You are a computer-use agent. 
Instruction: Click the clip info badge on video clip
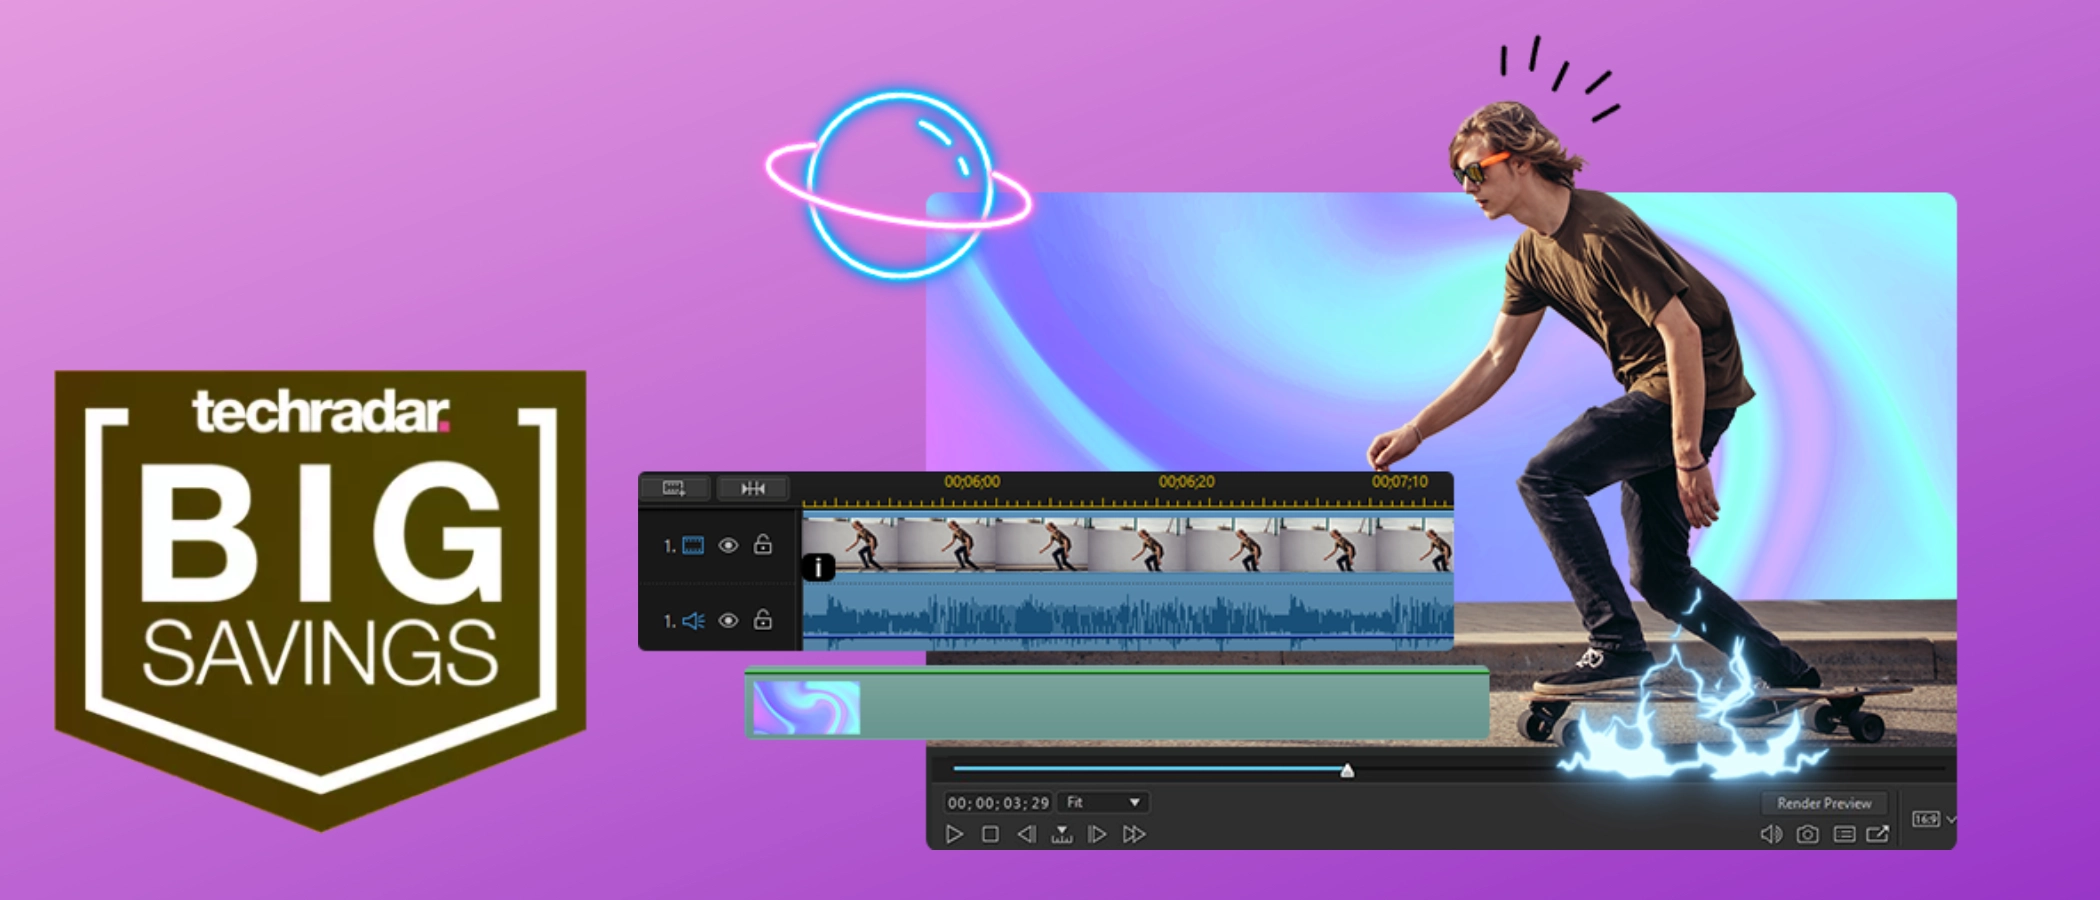(818, 568)
